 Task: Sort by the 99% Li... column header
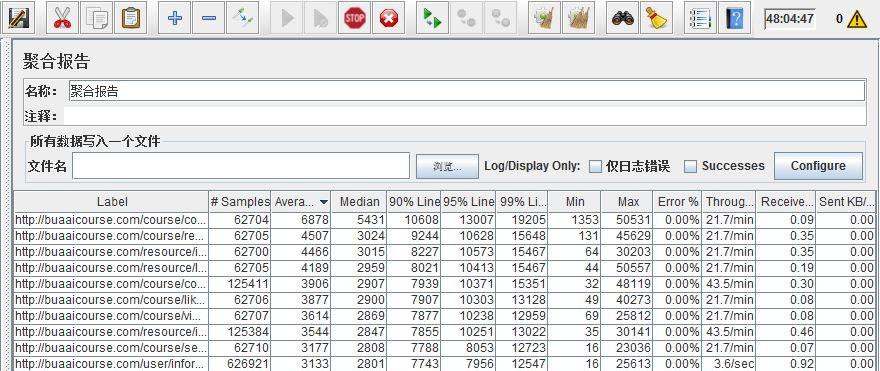point(522,201)
